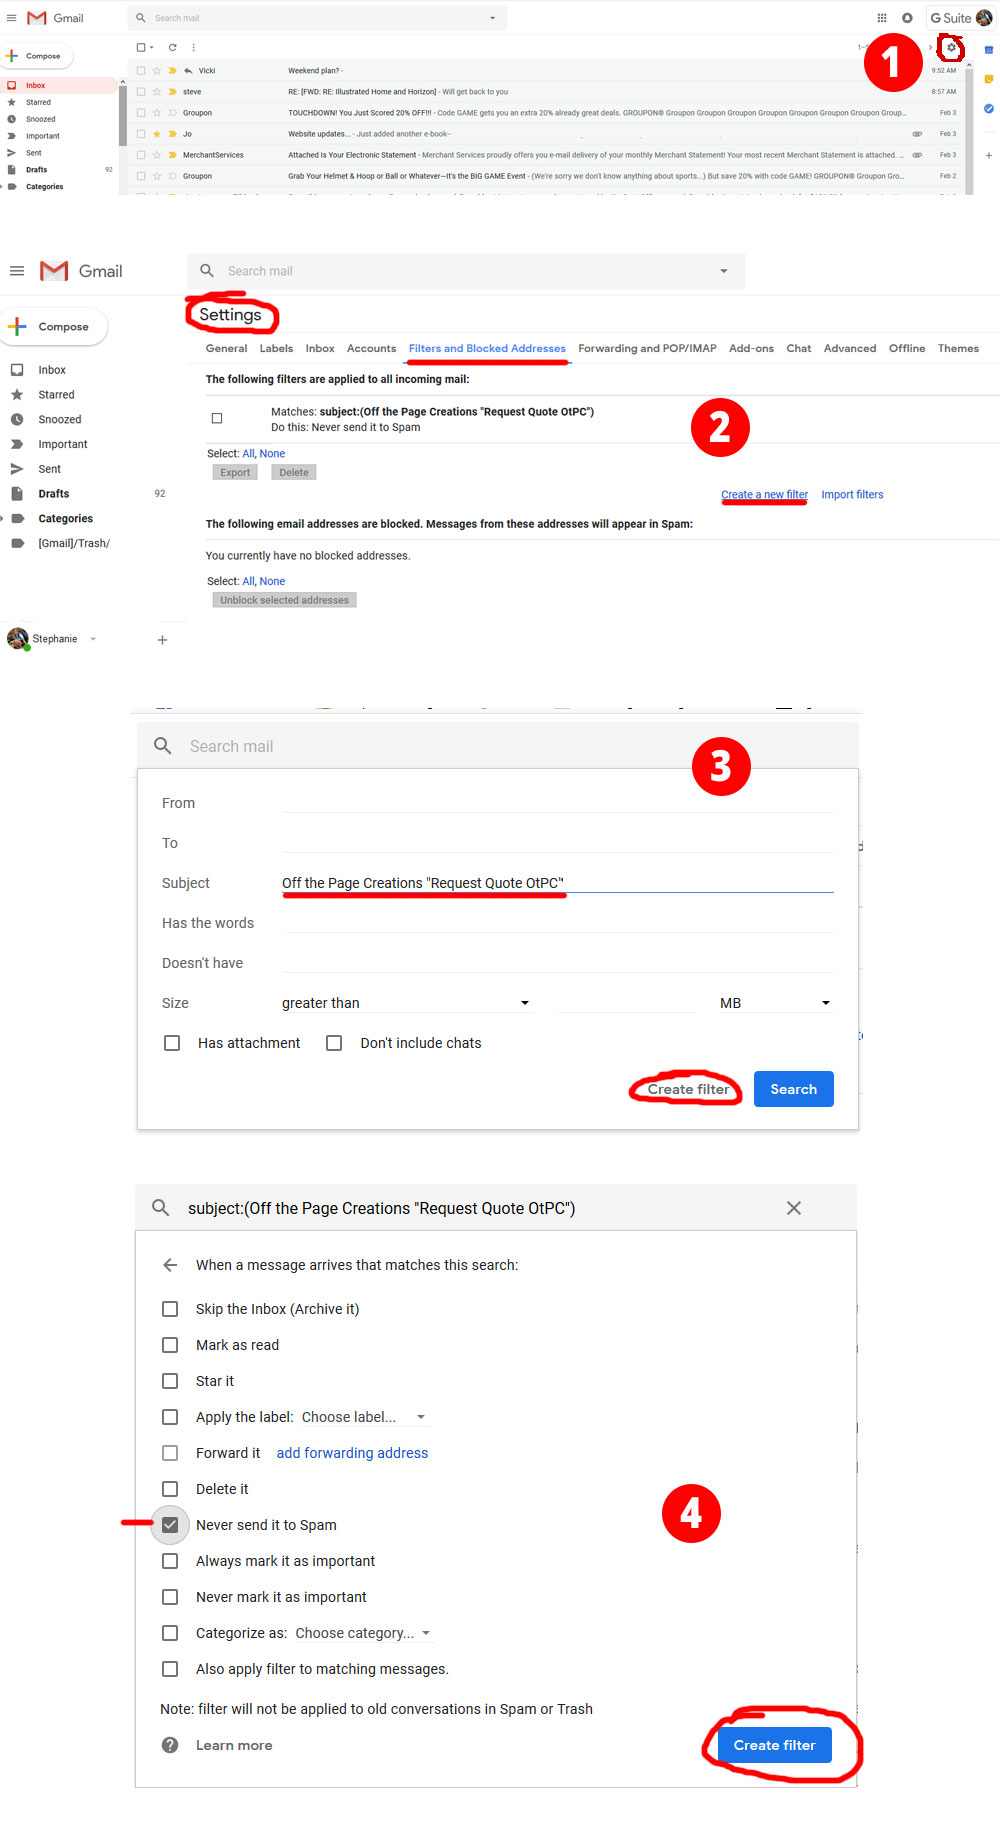The width and height of the screenshot is (1000, 1822).
Task: Unstar the email from Jo
Action: 157,134
